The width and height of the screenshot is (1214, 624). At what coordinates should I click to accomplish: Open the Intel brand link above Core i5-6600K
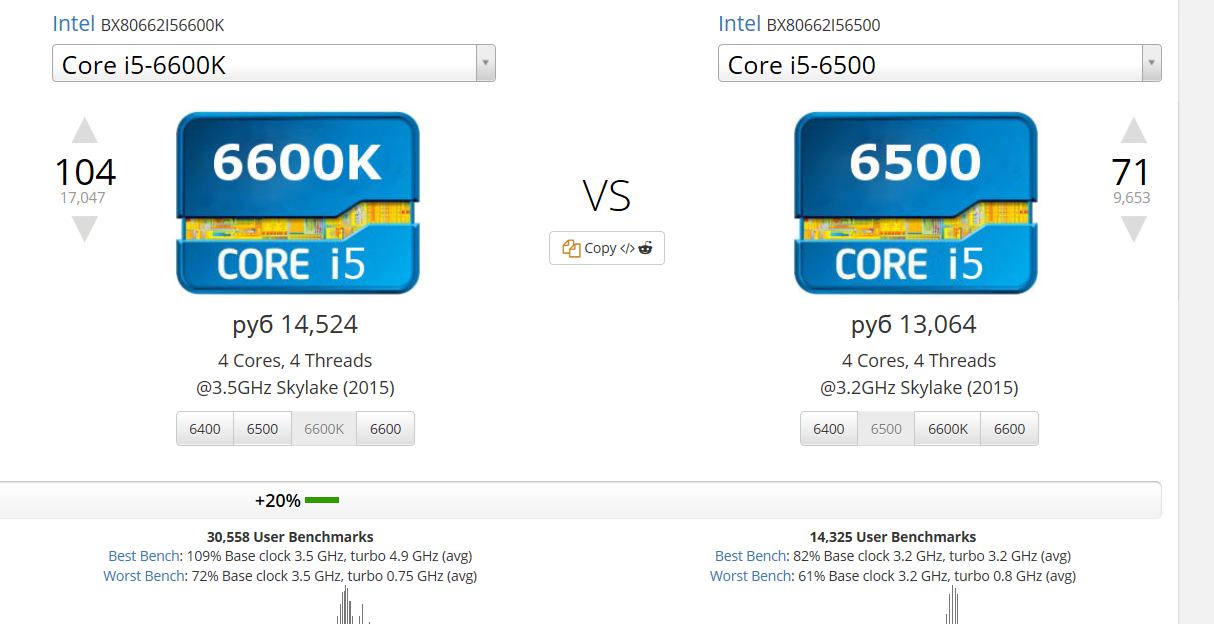[74, 24]
